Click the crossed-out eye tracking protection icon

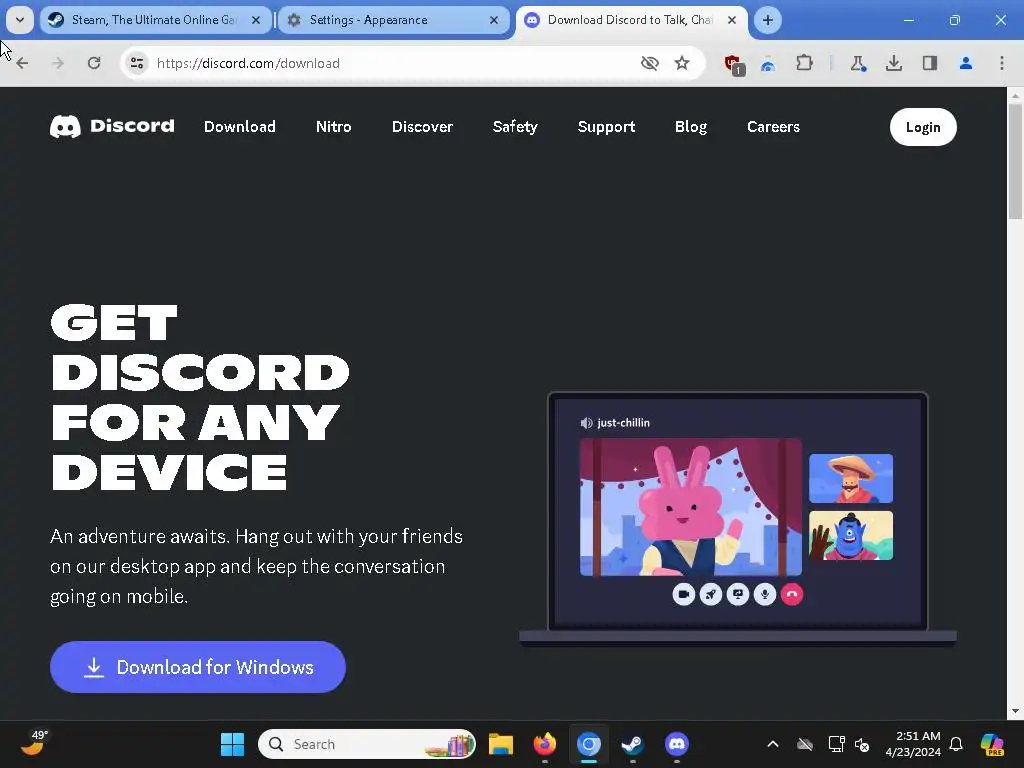[x=650, y=63]
